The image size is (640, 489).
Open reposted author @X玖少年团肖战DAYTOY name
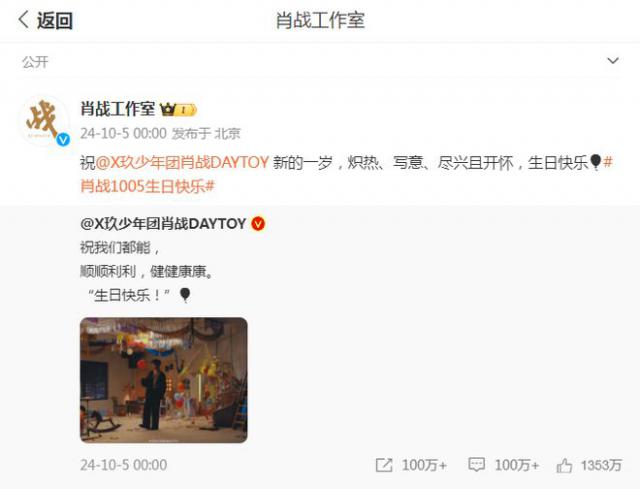(163, 224)
